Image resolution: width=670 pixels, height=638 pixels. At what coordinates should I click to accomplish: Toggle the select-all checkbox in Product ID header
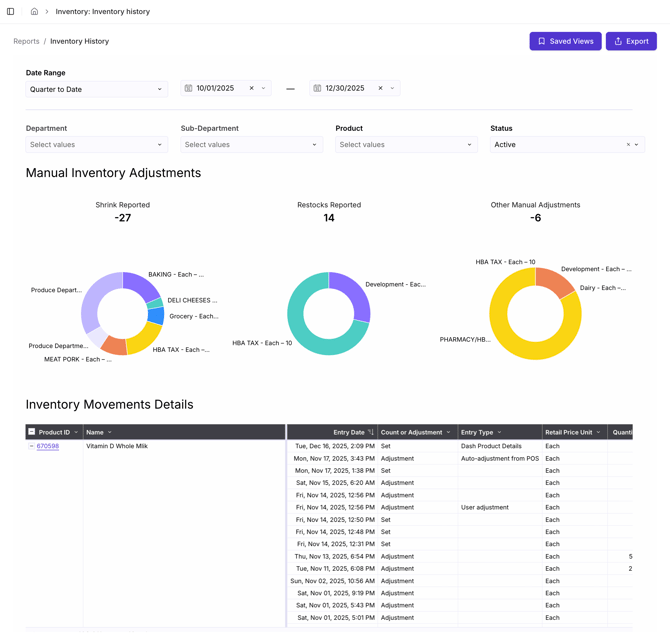32,433
